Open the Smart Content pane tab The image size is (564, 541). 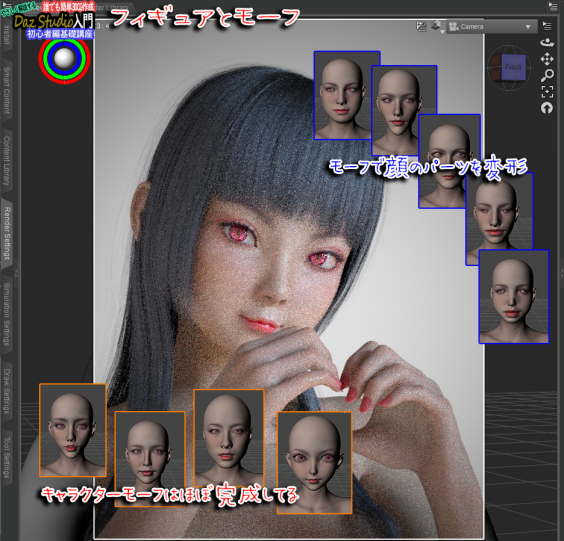(x=6, y=90)
